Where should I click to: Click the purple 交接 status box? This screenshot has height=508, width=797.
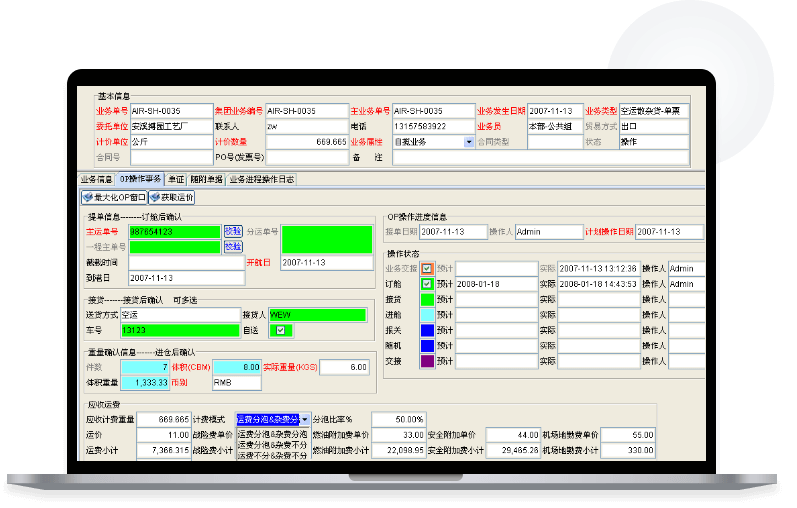pos(427,361)
